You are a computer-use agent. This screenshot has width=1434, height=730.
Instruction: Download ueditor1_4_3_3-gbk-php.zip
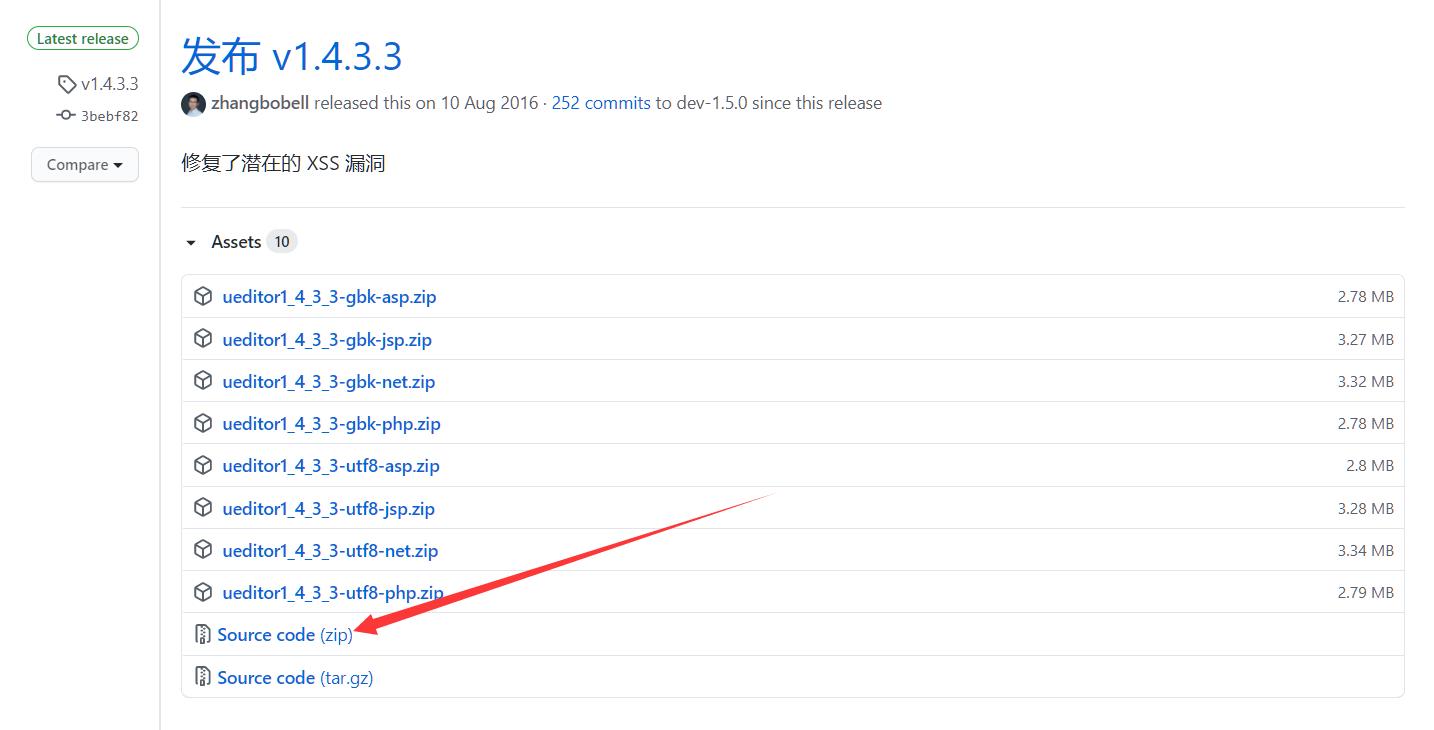(x=331, y=424)
